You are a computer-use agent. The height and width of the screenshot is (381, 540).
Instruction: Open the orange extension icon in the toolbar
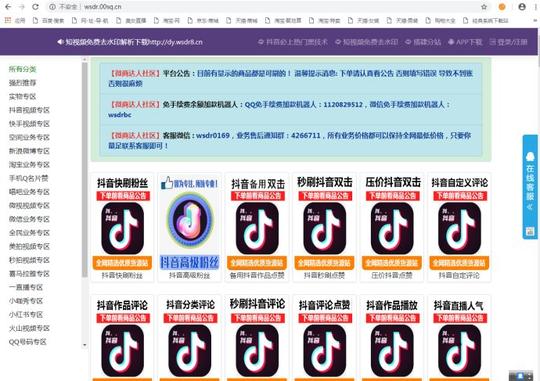point(502,7)
